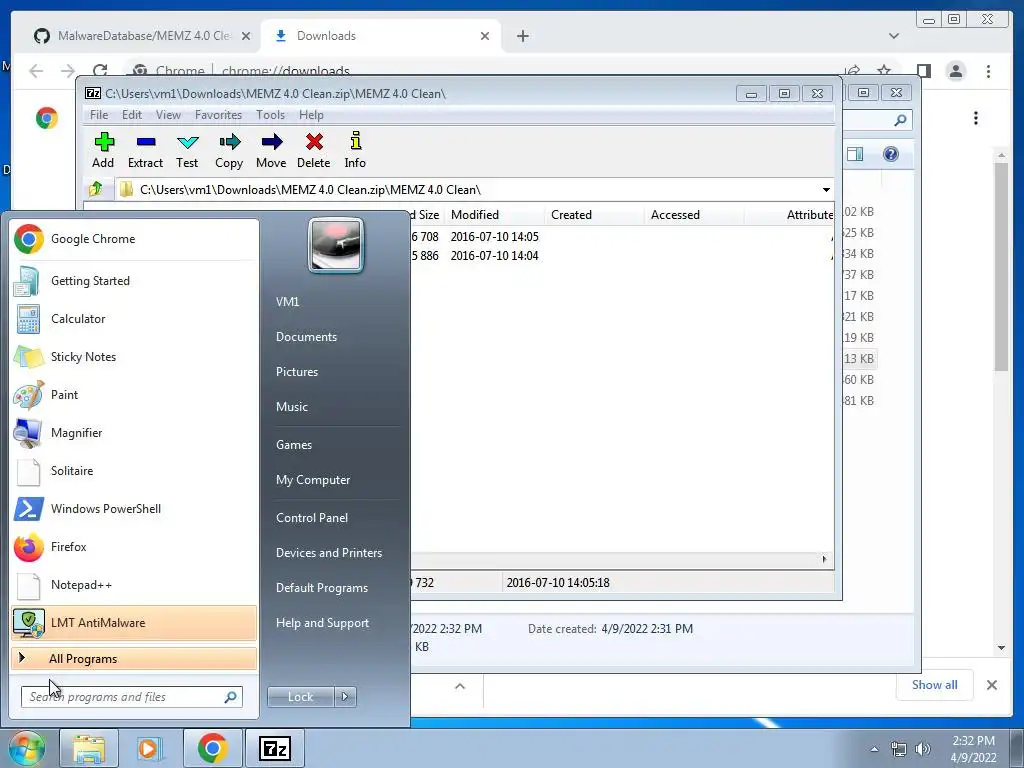Image resolution: width=1024 pixels, height=768 pixels.
Task: Click the volume icon in system tray
Action: [923, 749]
